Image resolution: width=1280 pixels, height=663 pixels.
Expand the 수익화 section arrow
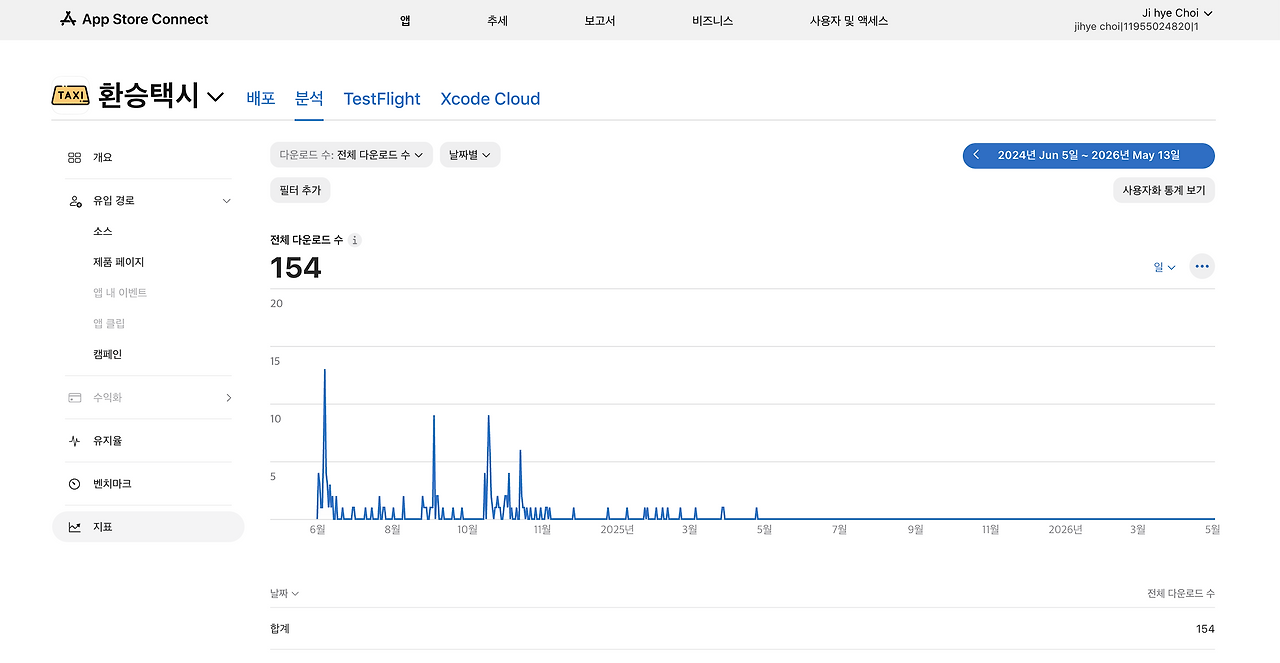228,398
